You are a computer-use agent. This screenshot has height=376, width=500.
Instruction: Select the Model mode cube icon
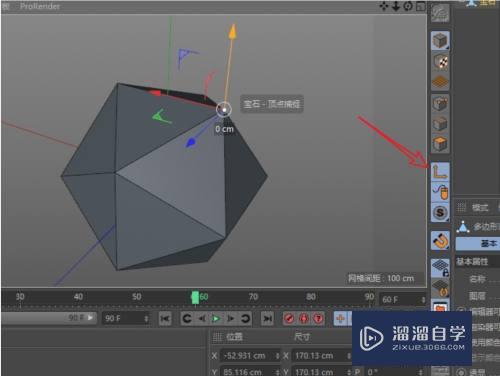coord(440,41)
